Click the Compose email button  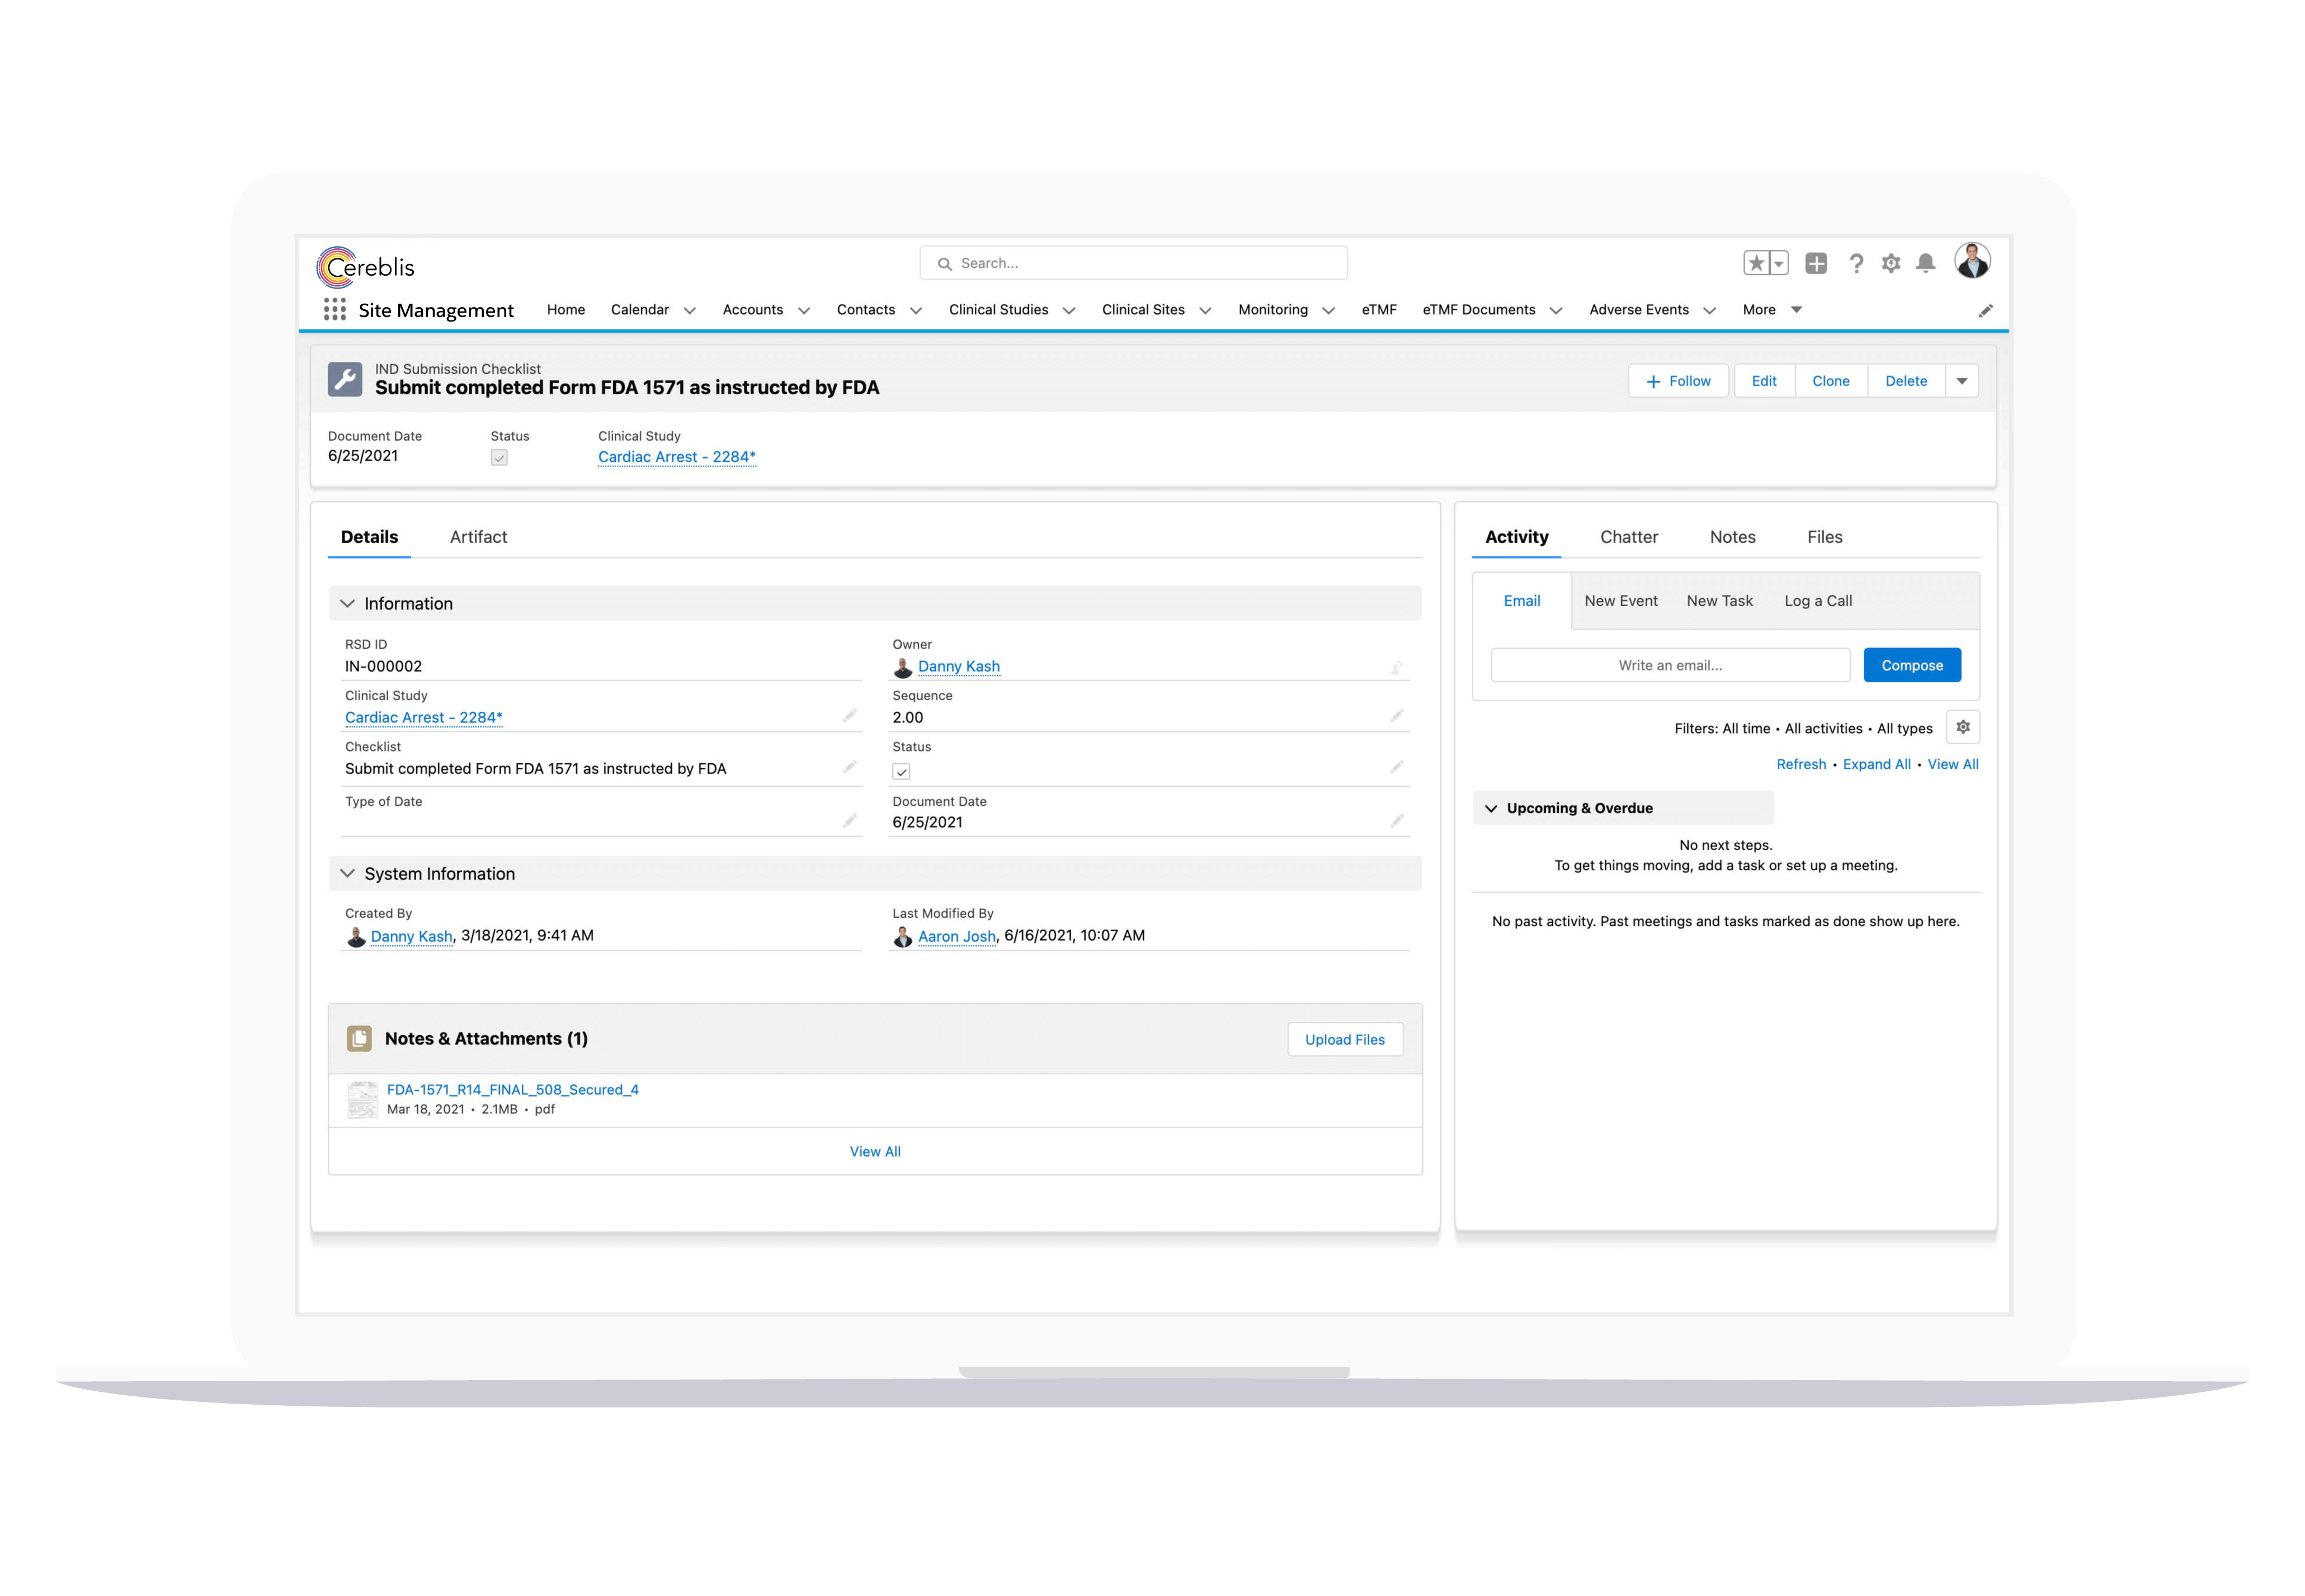(x=1912, y=665)
